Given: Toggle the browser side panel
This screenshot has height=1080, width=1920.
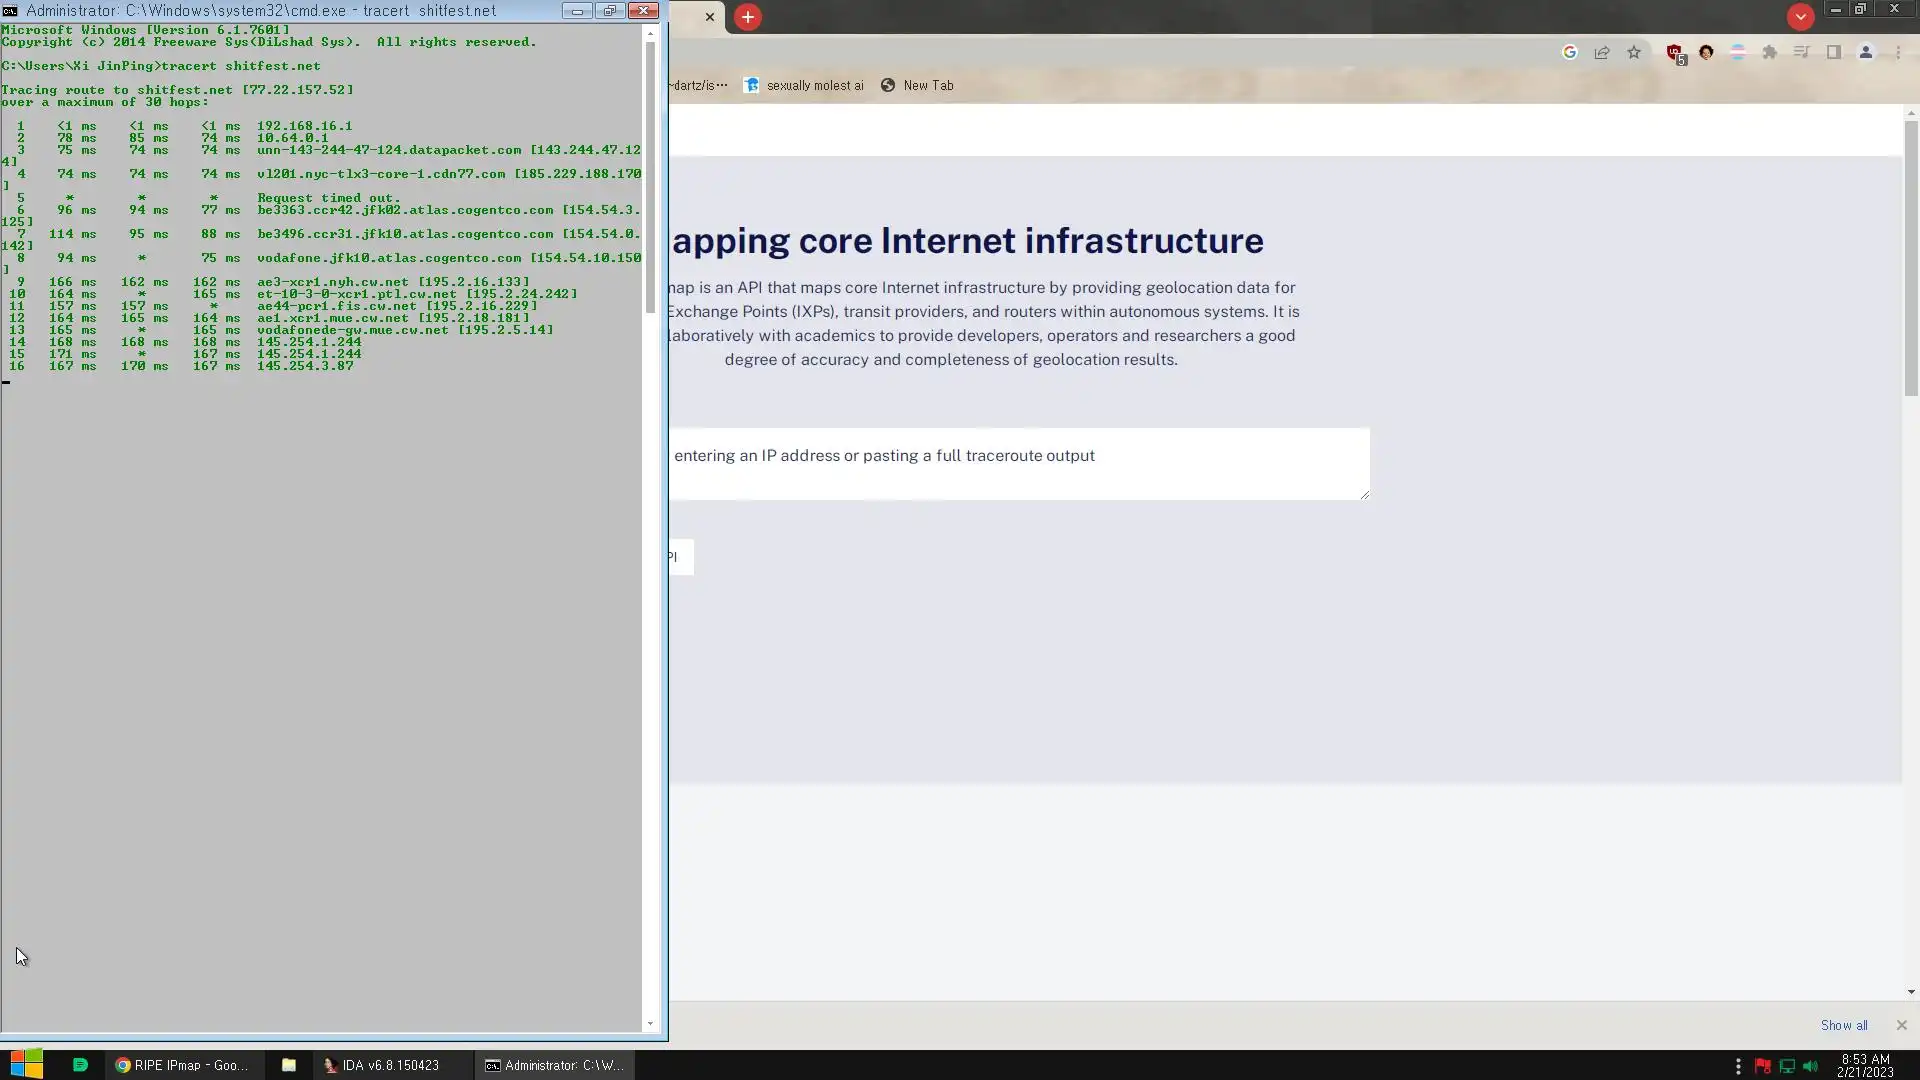Looking at the screenshot, I should point(1834,53).
